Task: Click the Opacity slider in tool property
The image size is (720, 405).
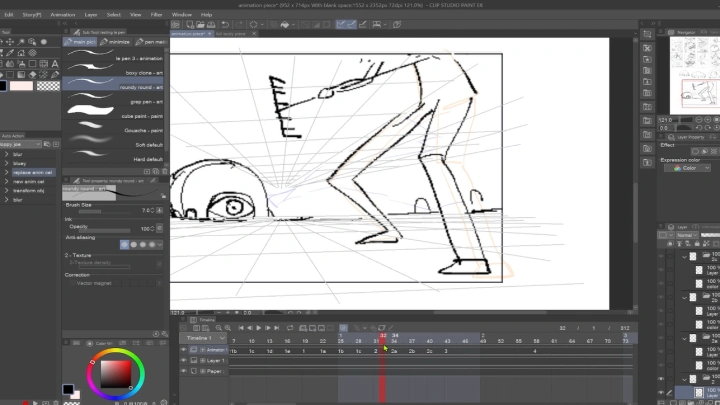Action: point(104,231)
